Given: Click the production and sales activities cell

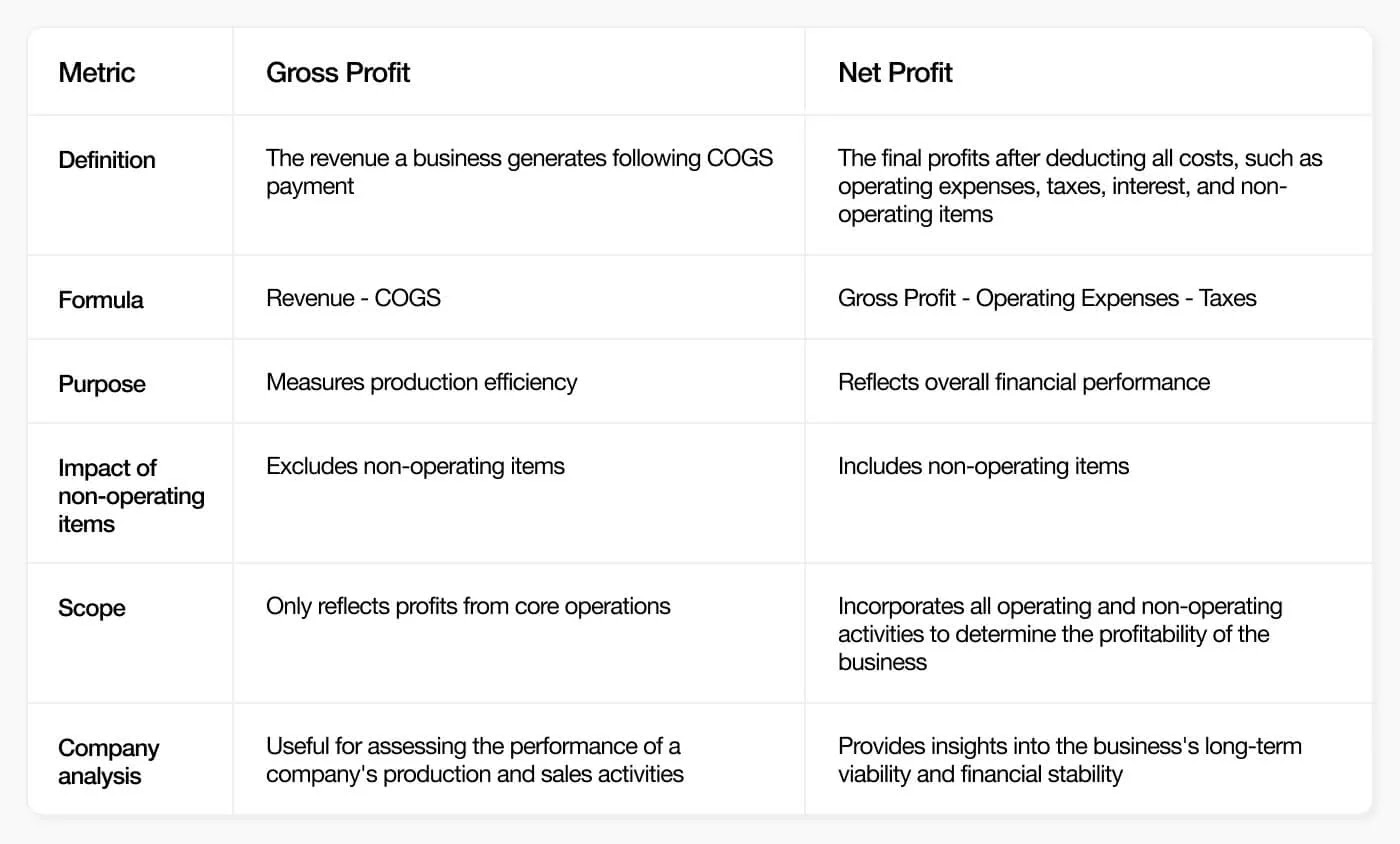Looking at the screenshot, I should point(474,760).
